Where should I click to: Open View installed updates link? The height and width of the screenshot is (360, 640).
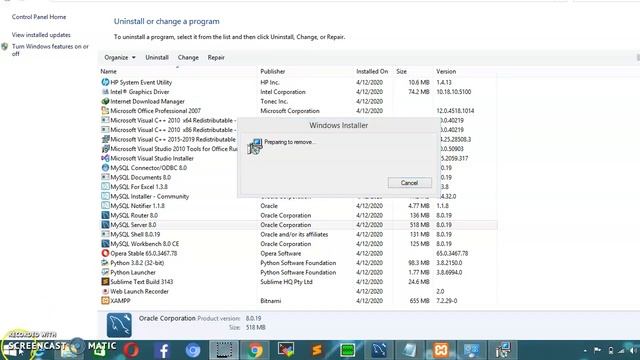41,35
